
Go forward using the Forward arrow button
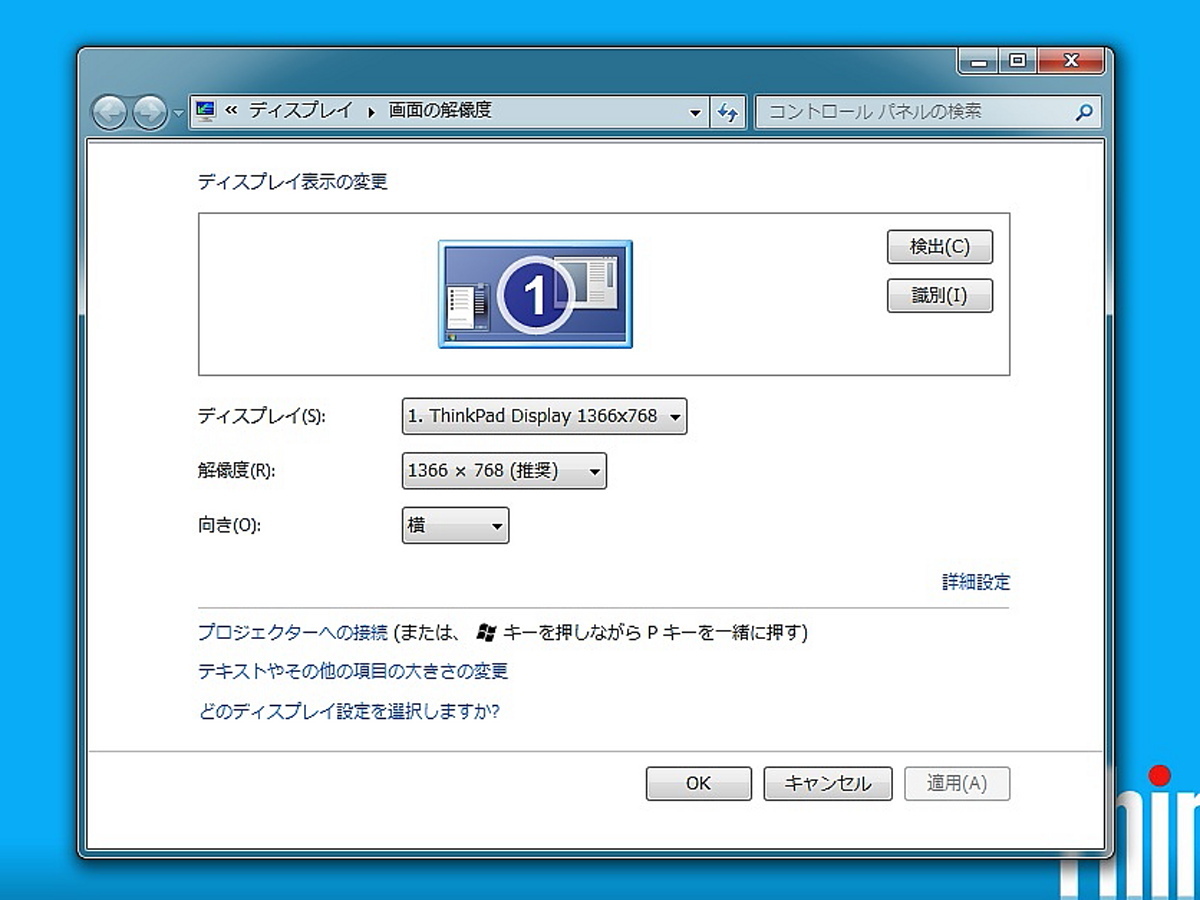click(x=149, y=113)
